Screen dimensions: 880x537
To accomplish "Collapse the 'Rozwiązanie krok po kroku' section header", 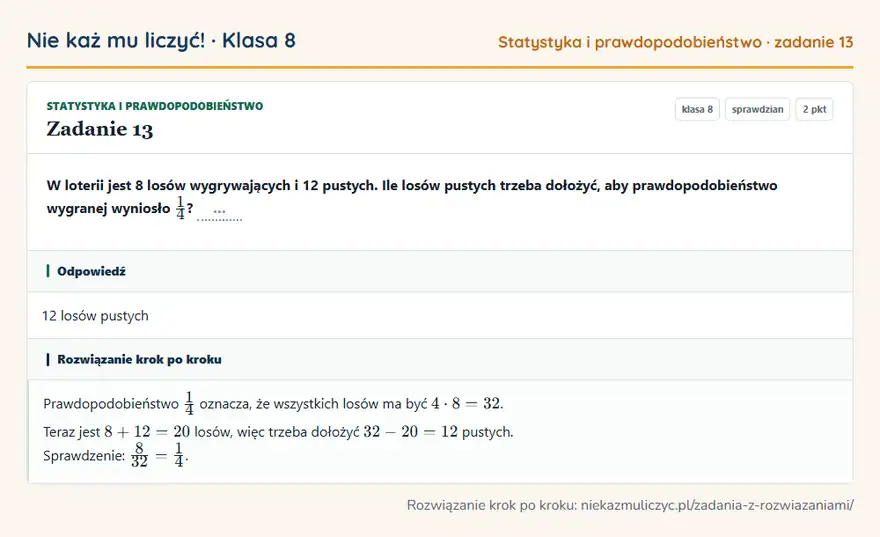I will tap(440, 359).
